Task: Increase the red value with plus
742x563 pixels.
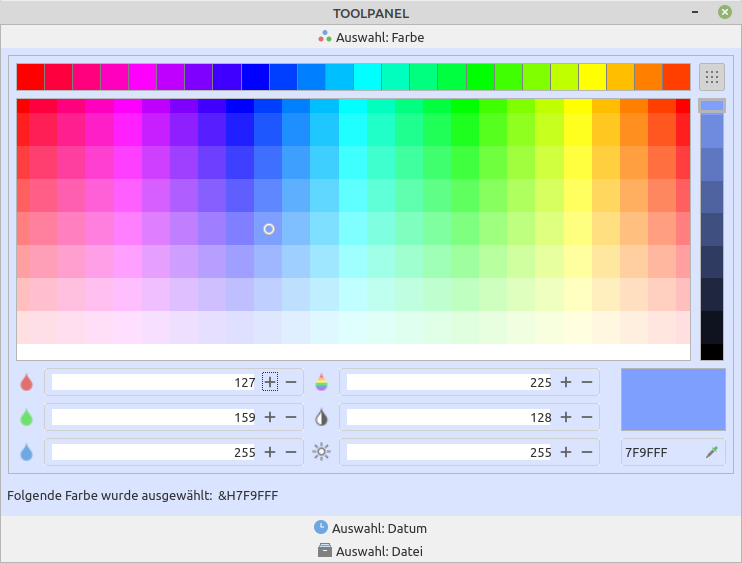Action: (x=270, y=382)
